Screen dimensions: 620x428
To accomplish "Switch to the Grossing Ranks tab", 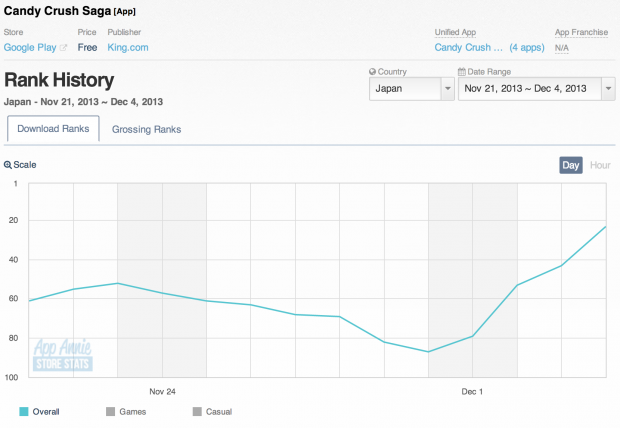I will (x=146, y=129).
